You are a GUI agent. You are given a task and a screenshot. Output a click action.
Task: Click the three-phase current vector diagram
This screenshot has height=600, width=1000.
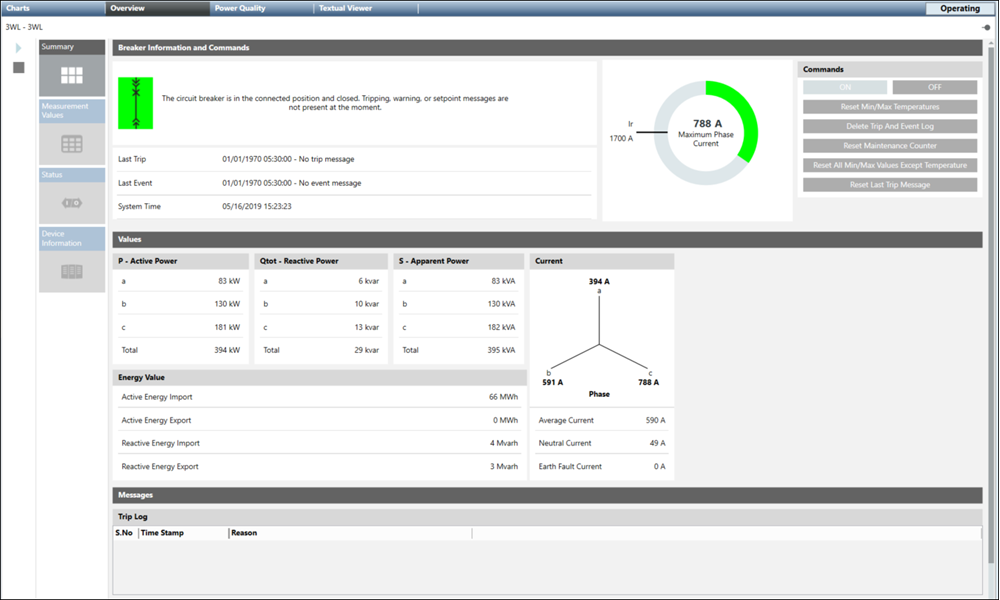(599, 342)
